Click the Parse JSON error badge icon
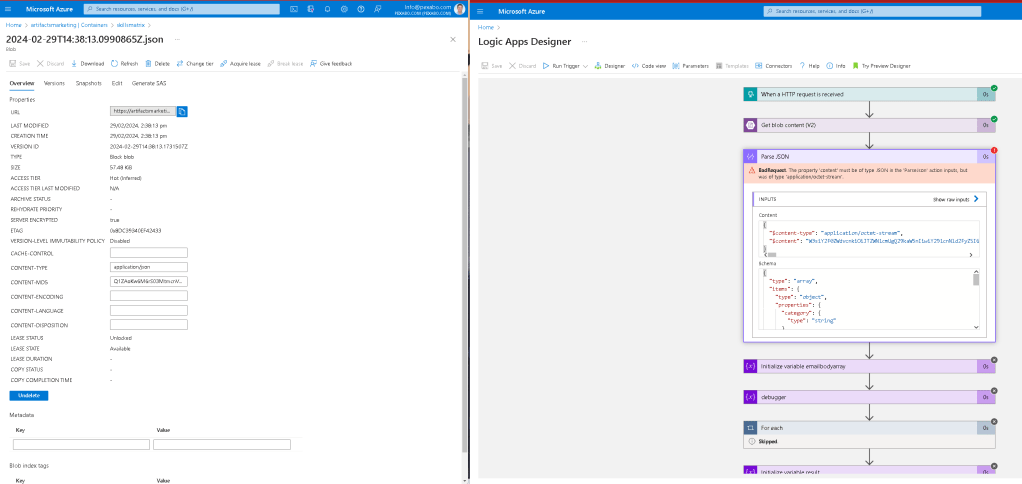This screenshot has height=484, width=1022. click(994, 150)
